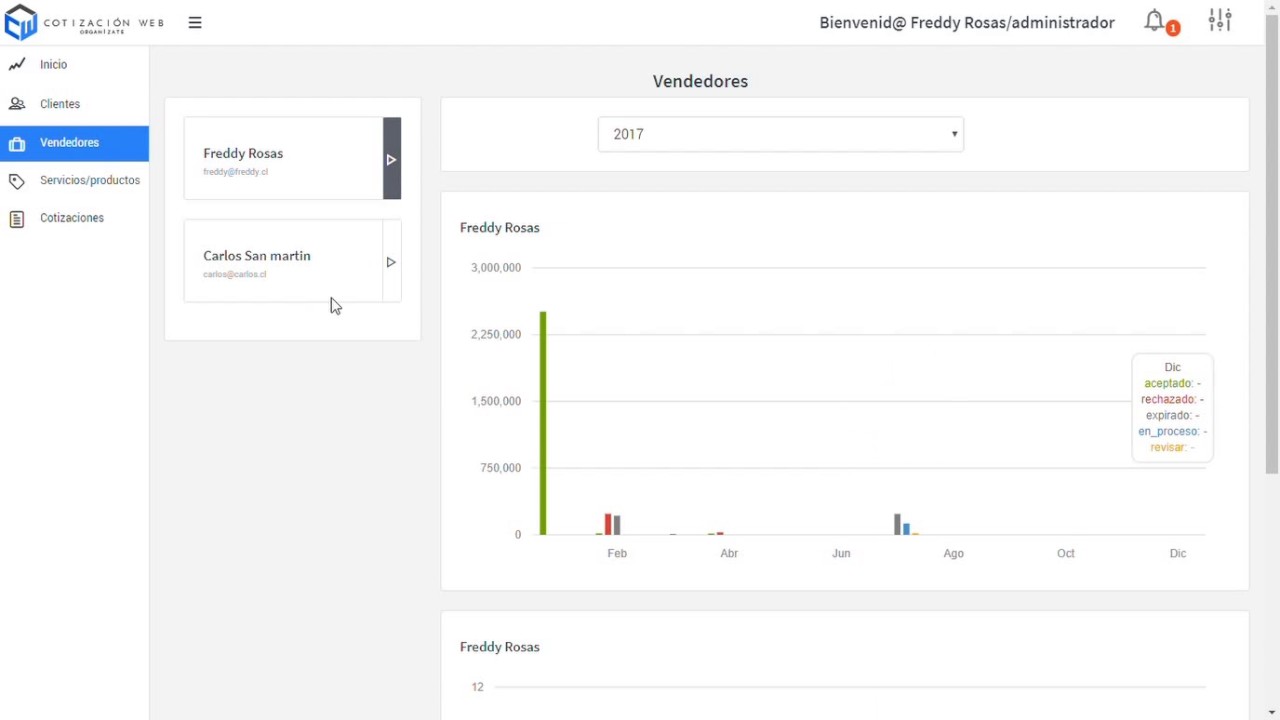Click the tall green January bar
Image resolution: width=1280 pixels, height=720 pixels.
(543, 423)
